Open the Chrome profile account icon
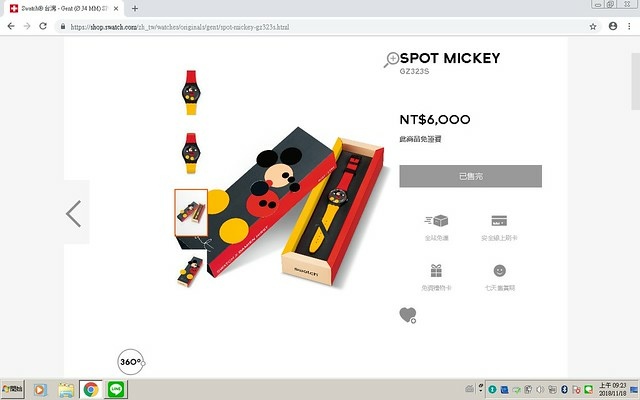Screen dimensions: 640x400 pyautogui.click(x=613, y=26)
